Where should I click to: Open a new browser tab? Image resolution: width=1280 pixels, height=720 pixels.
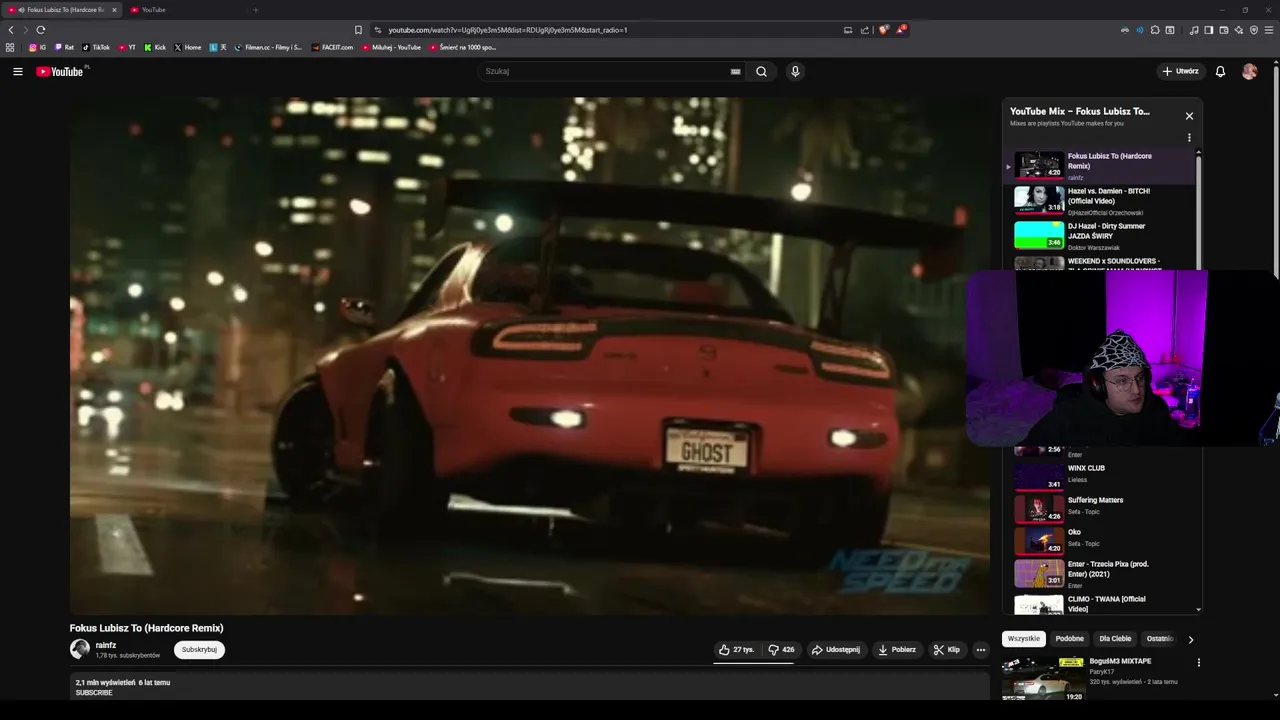[255, 10]
